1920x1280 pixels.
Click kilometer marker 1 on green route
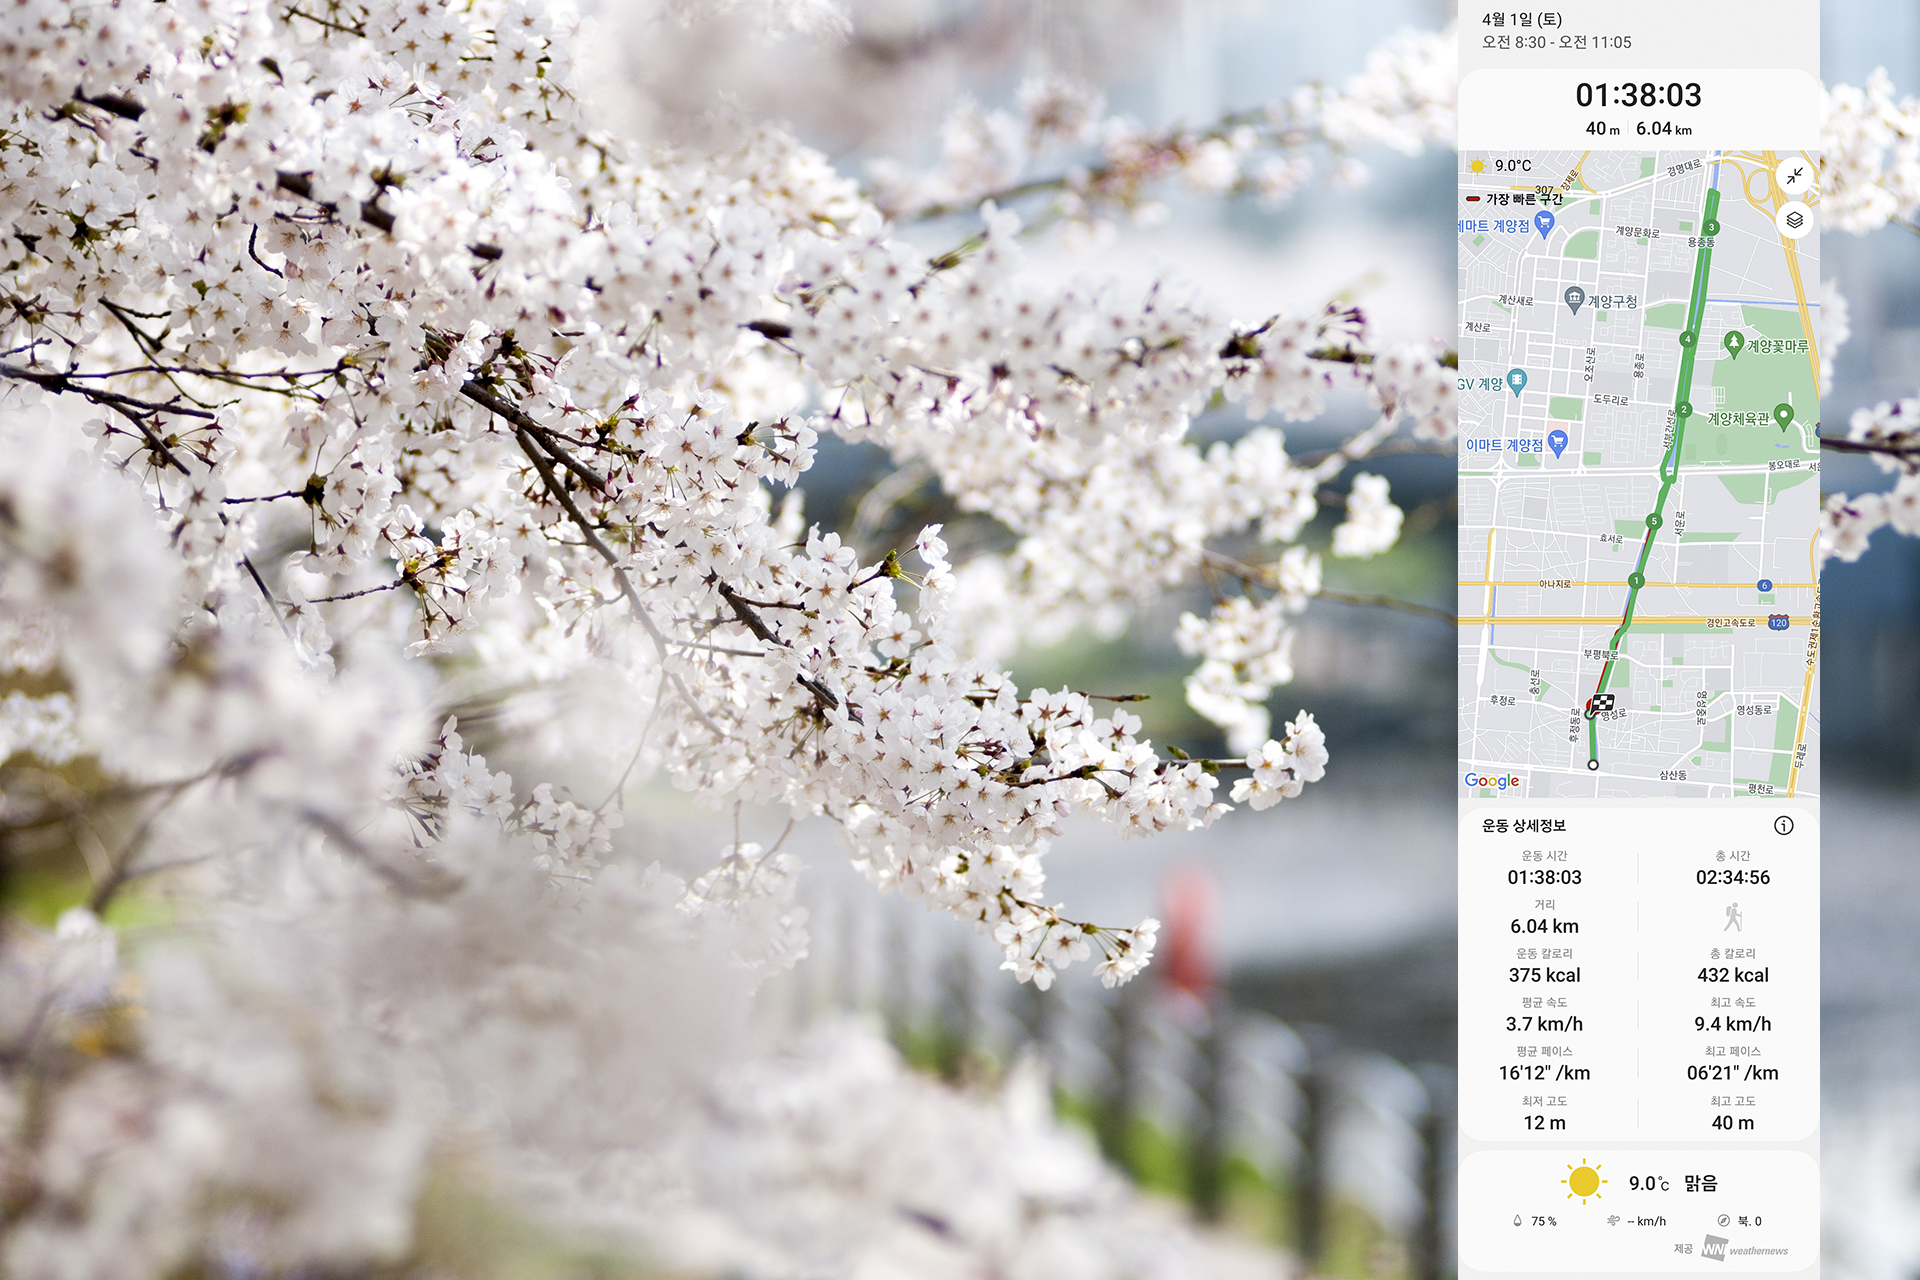(1636, 580)
